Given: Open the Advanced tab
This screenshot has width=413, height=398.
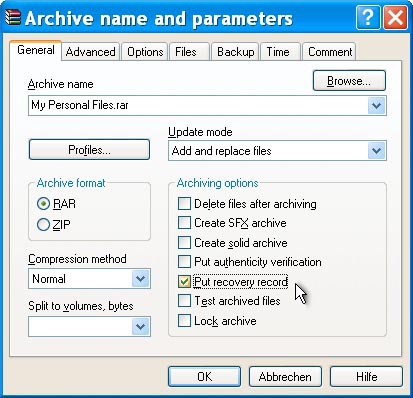Looking at the screenshot, I should coord(90,52).
